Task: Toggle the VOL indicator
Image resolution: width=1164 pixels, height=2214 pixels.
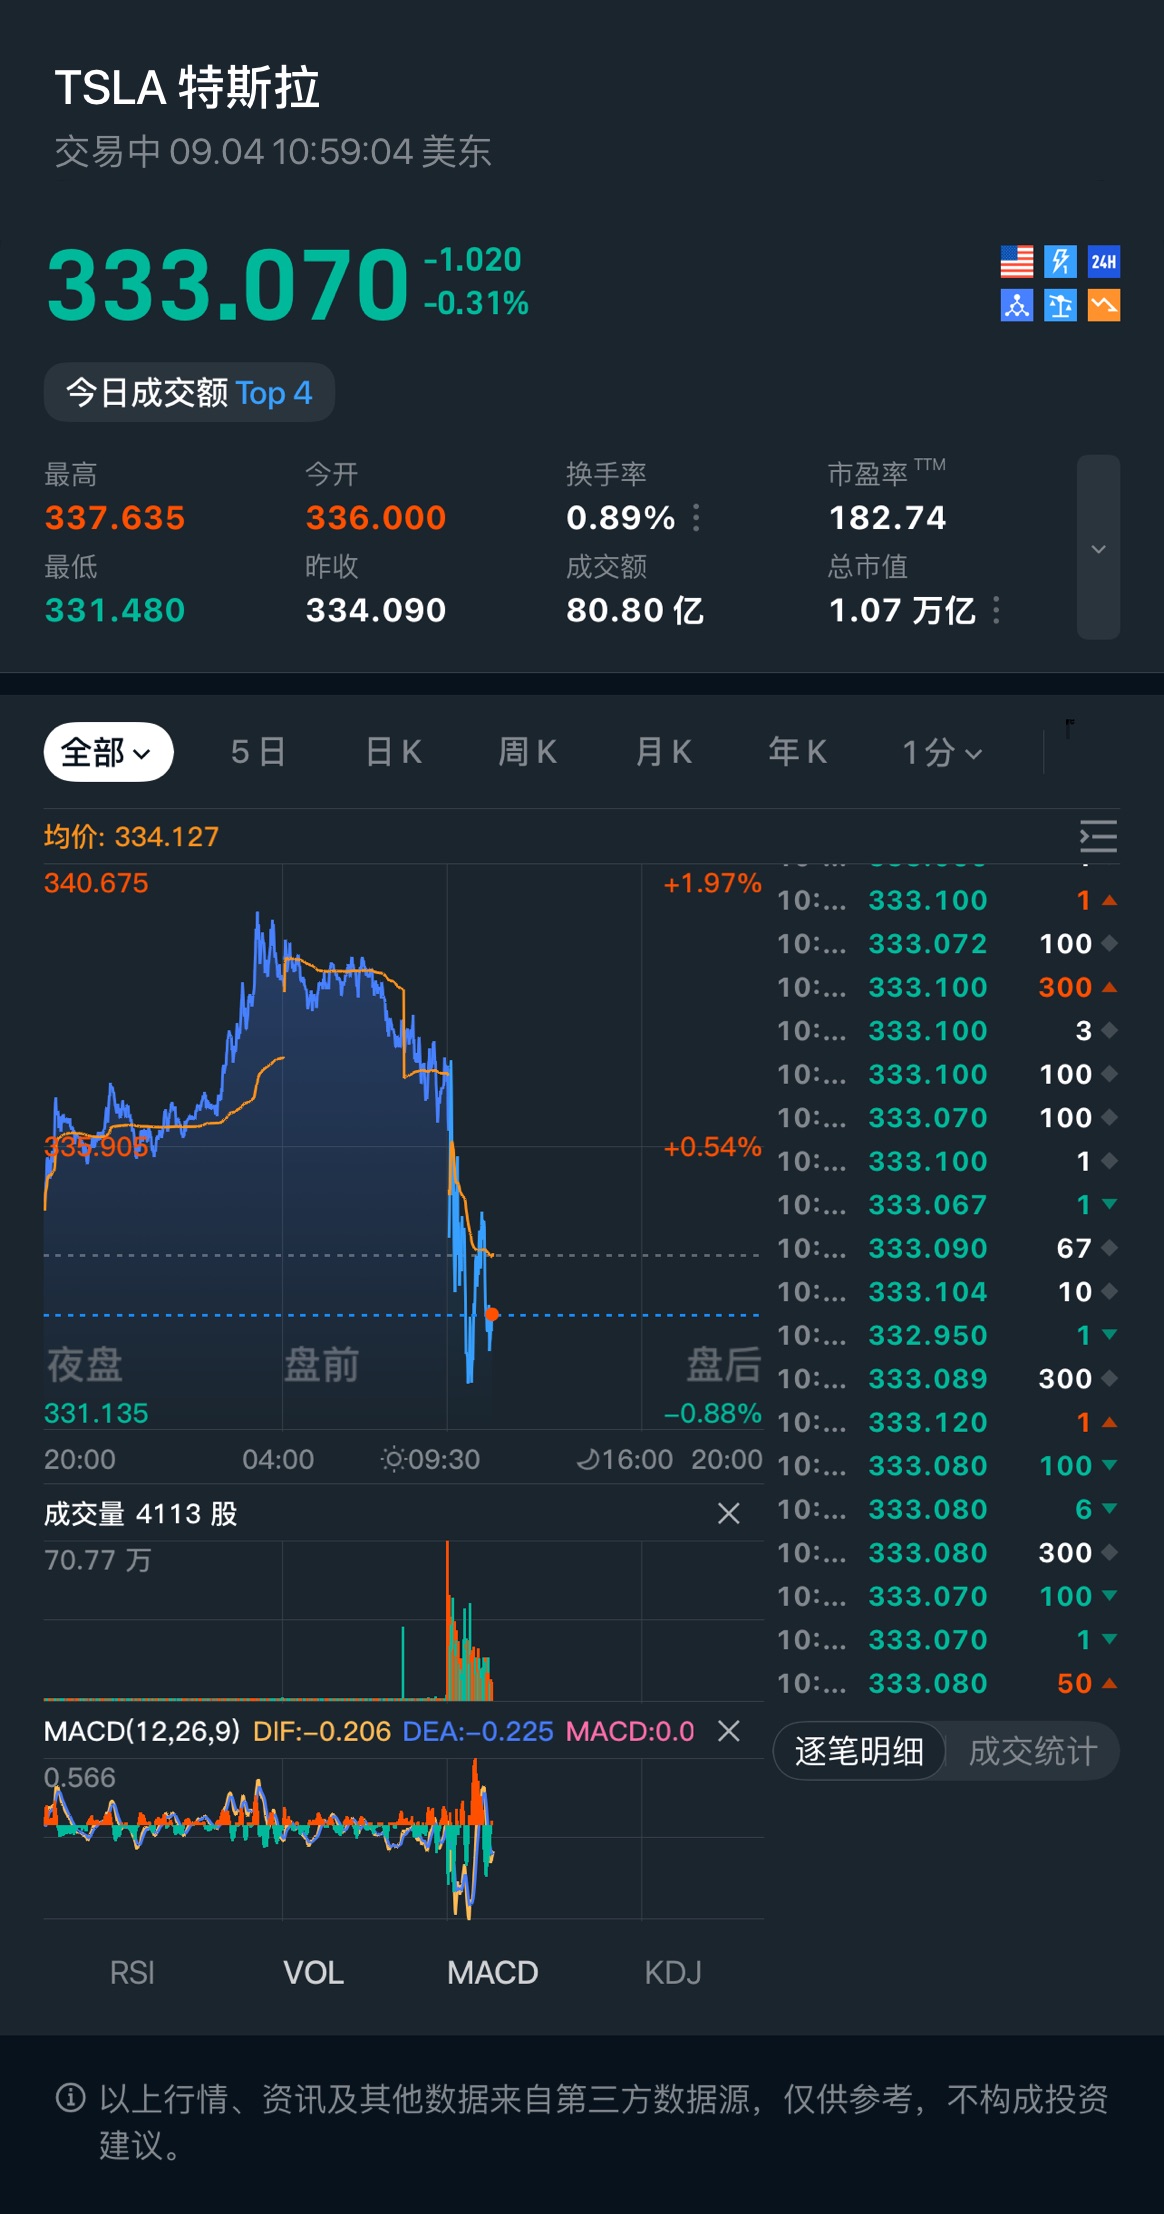Action: point(313,1973)
